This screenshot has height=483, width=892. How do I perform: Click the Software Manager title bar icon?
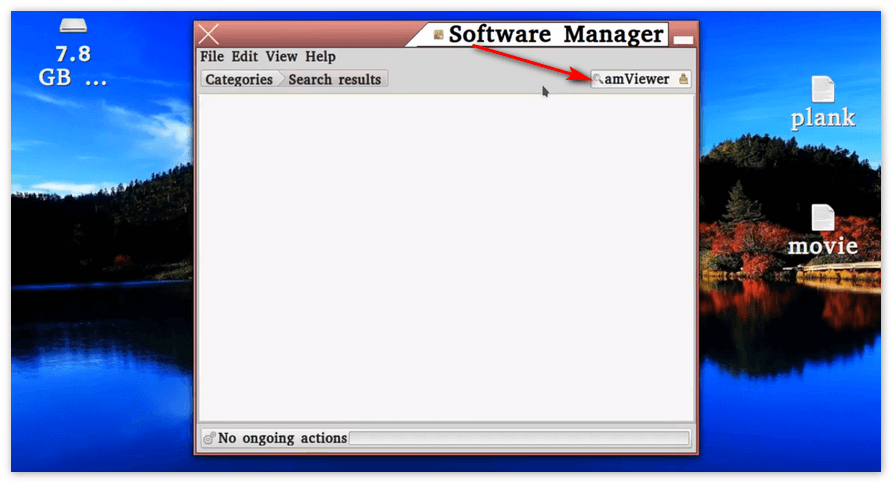pos(438,35)
